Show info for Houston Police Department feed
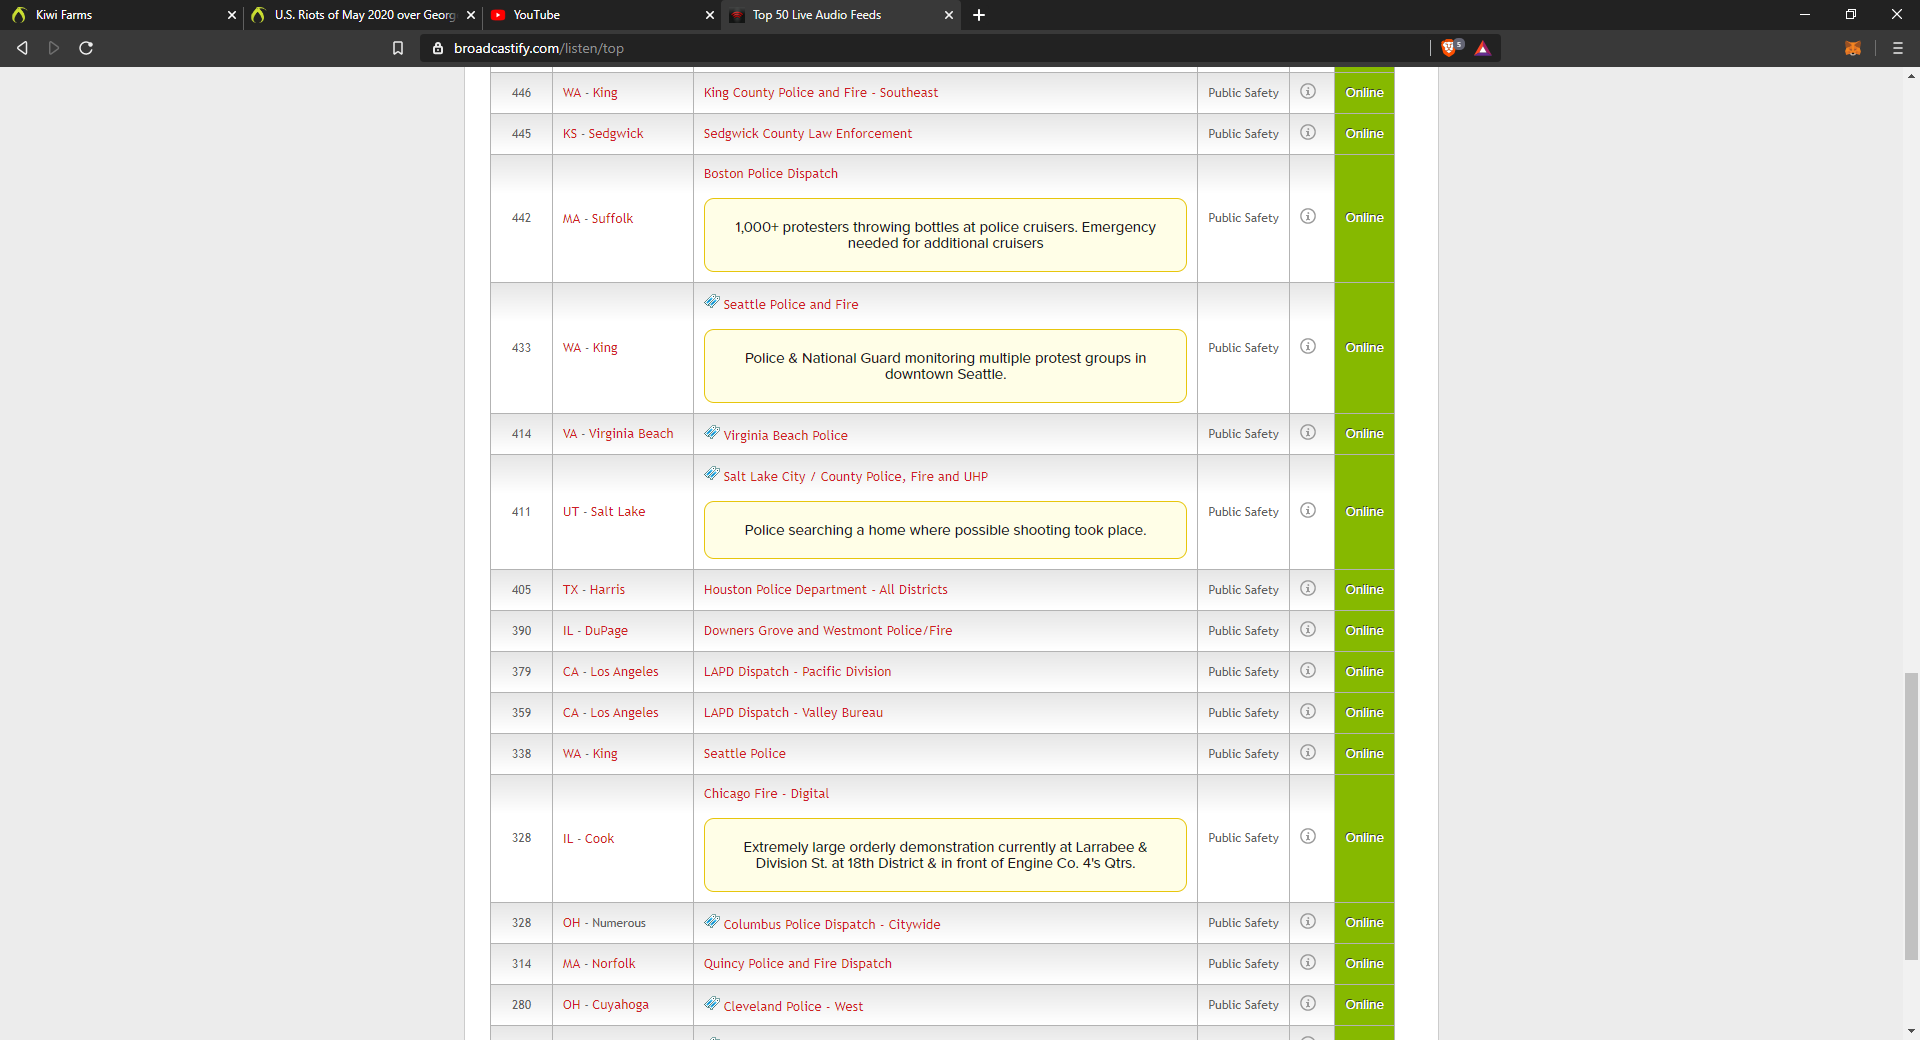 coord(1308,588)
